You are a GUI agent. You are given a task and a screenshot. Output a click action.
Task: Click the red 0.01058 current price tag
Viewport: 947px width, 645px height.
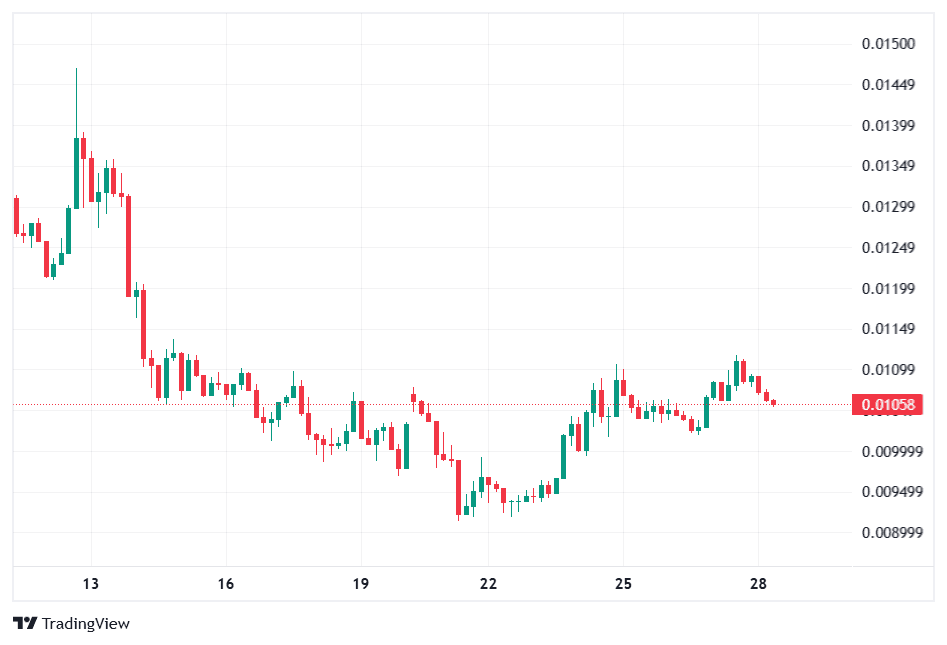tap(888, 405)
